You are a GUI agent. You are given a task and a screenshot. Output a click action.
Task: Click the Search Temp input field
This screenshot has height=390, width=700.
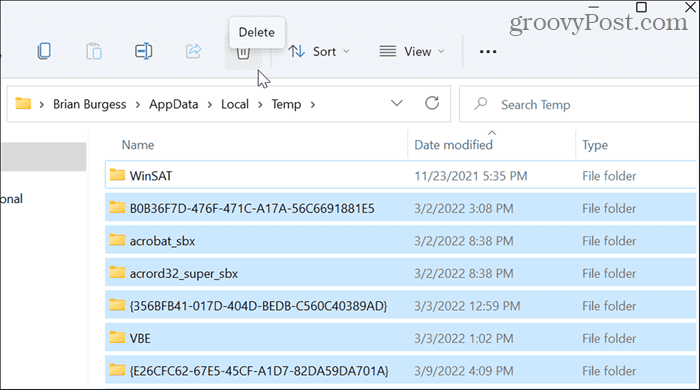579,104
